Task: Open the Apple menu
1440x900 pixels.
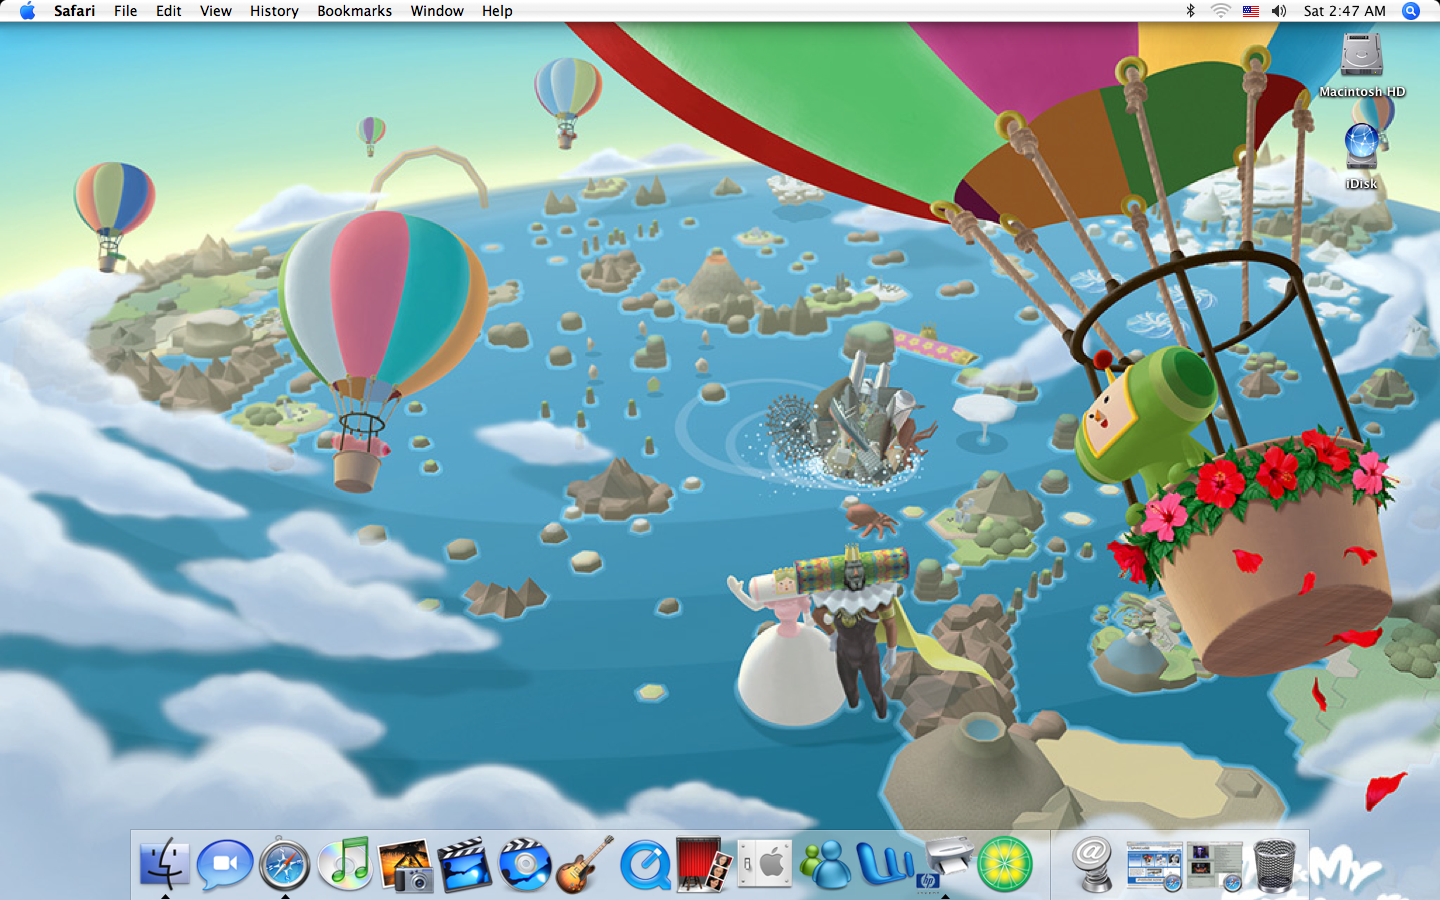Action: click(27, 11)
